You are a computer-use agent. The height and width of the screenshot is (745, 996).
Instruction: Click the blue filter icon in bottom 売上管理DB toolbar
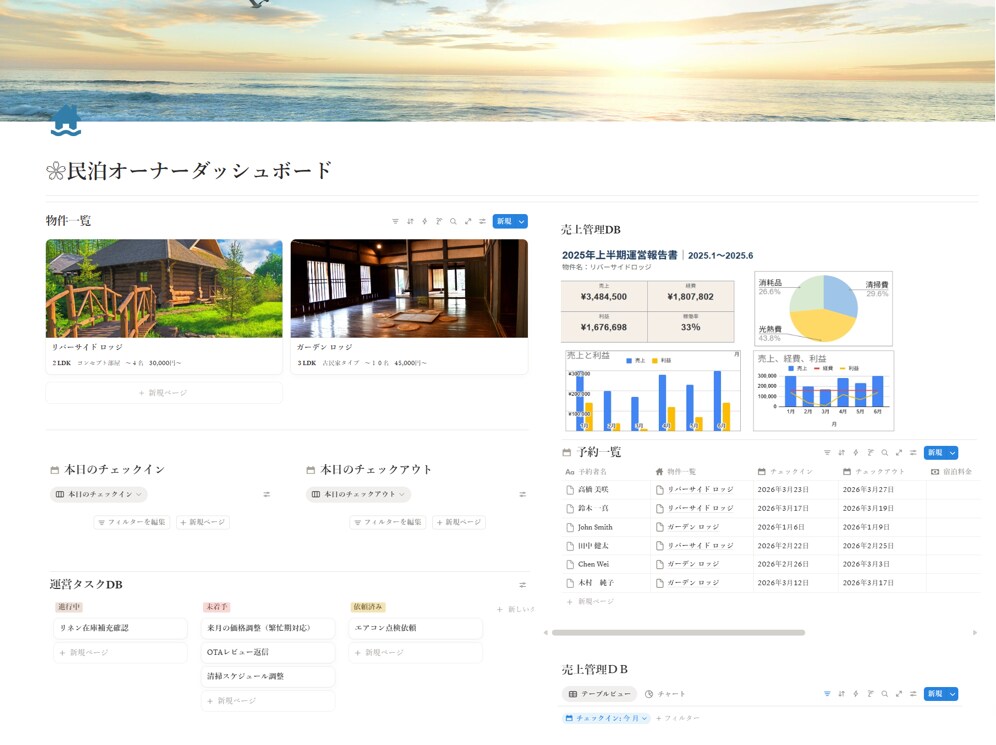point(827,694)
